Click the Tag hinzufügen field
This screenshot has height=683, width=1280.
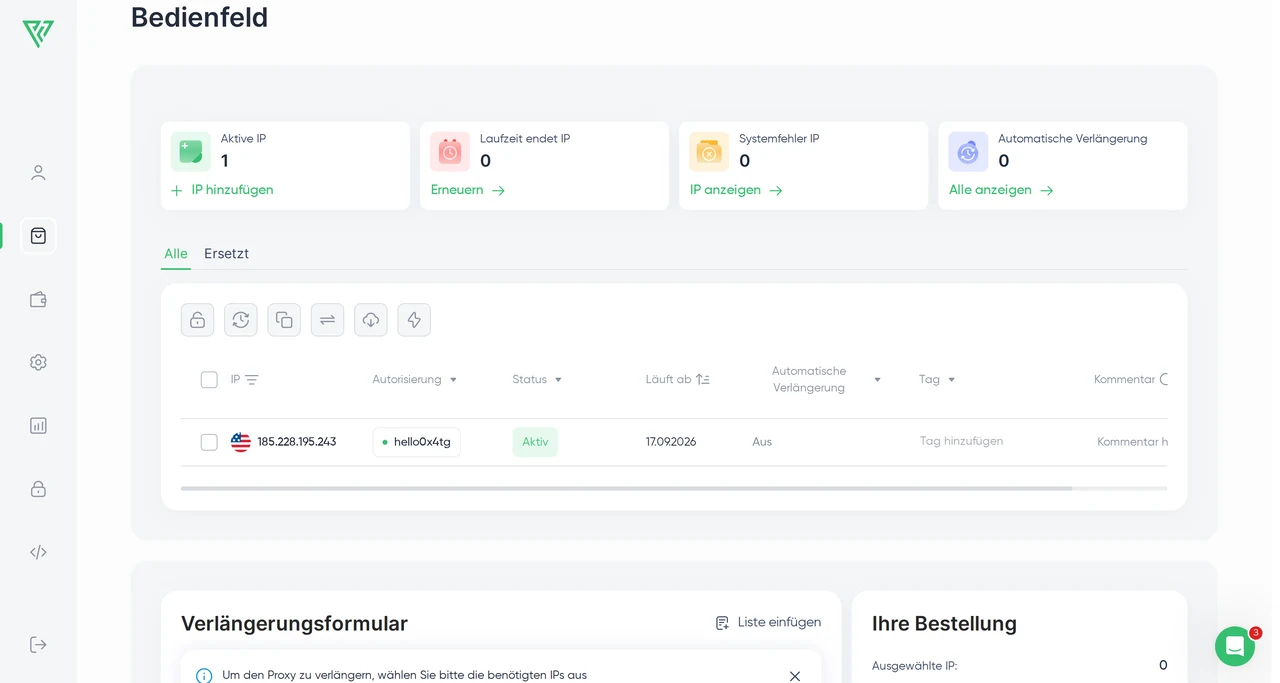(961, 441)
